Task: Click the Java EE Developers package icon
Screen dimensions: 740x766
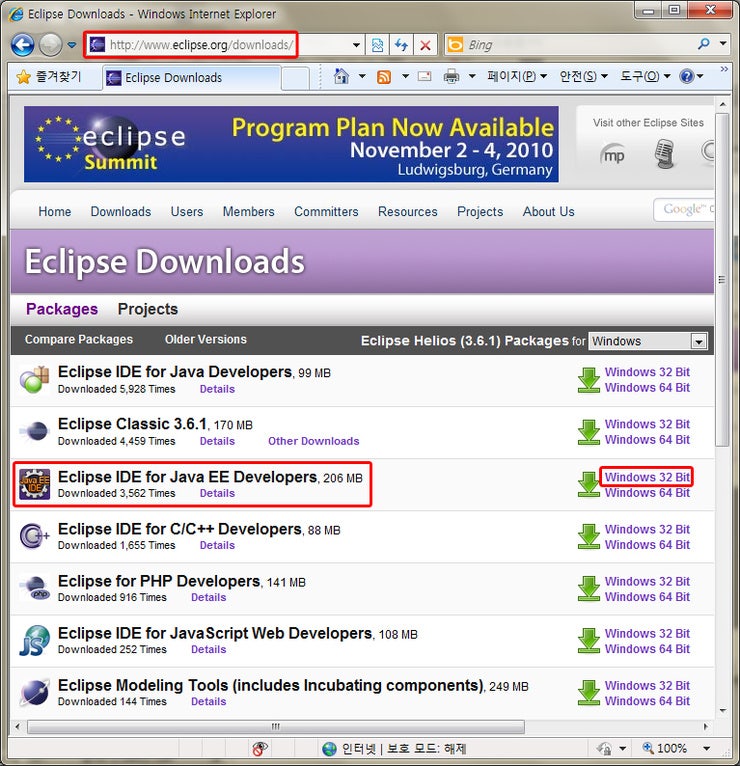Action: tap(35, 484)
